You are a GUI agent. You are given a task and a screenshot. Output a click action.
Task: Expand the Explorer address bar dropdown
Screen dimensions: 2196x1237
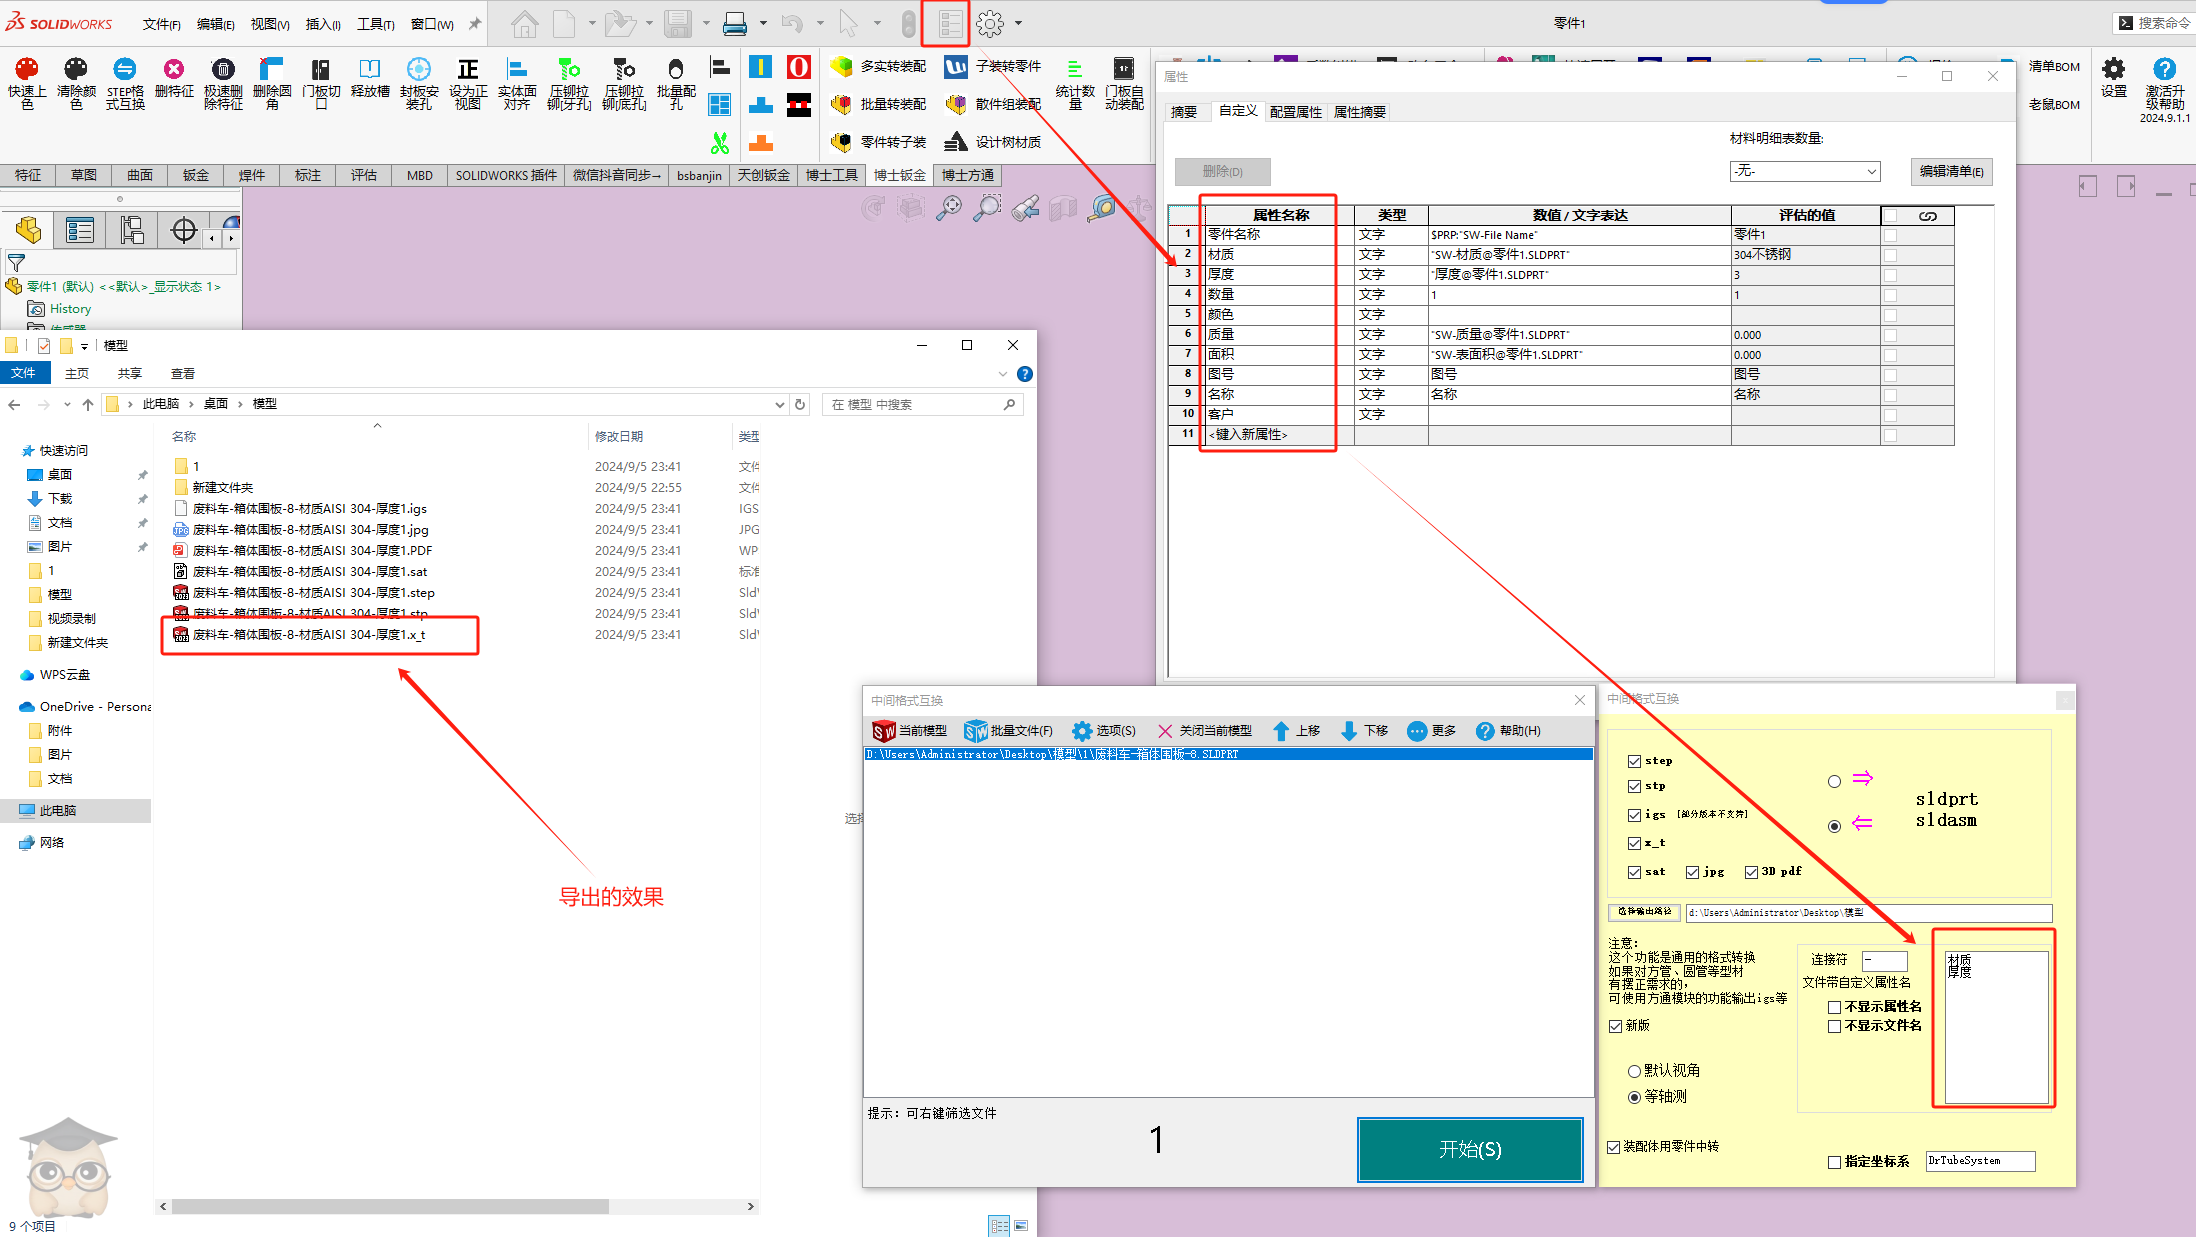click(x=780, y=404)
